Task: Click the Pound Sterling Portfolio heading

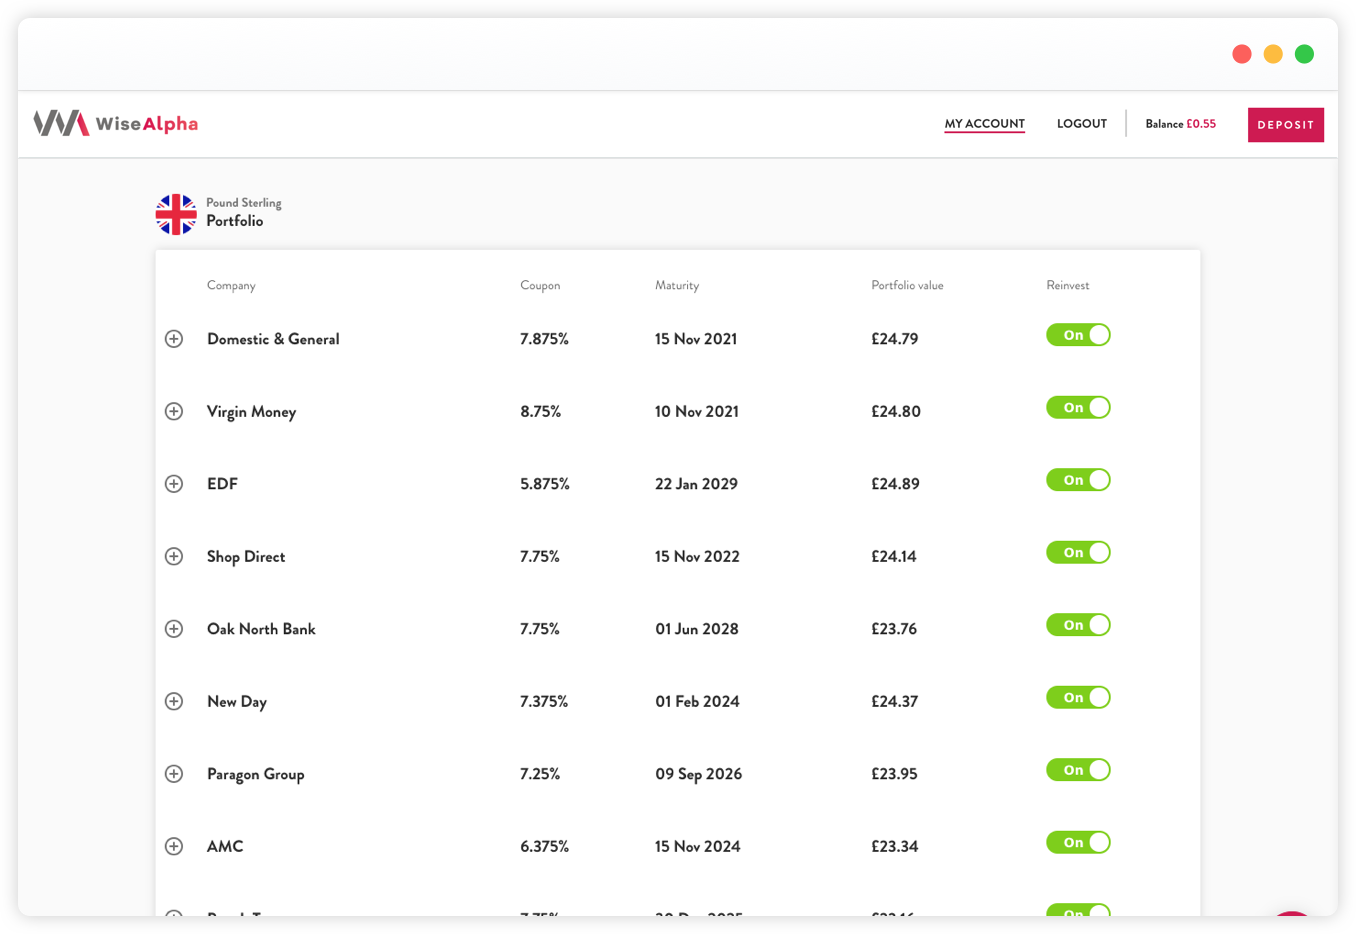Action: pos(244,212)
